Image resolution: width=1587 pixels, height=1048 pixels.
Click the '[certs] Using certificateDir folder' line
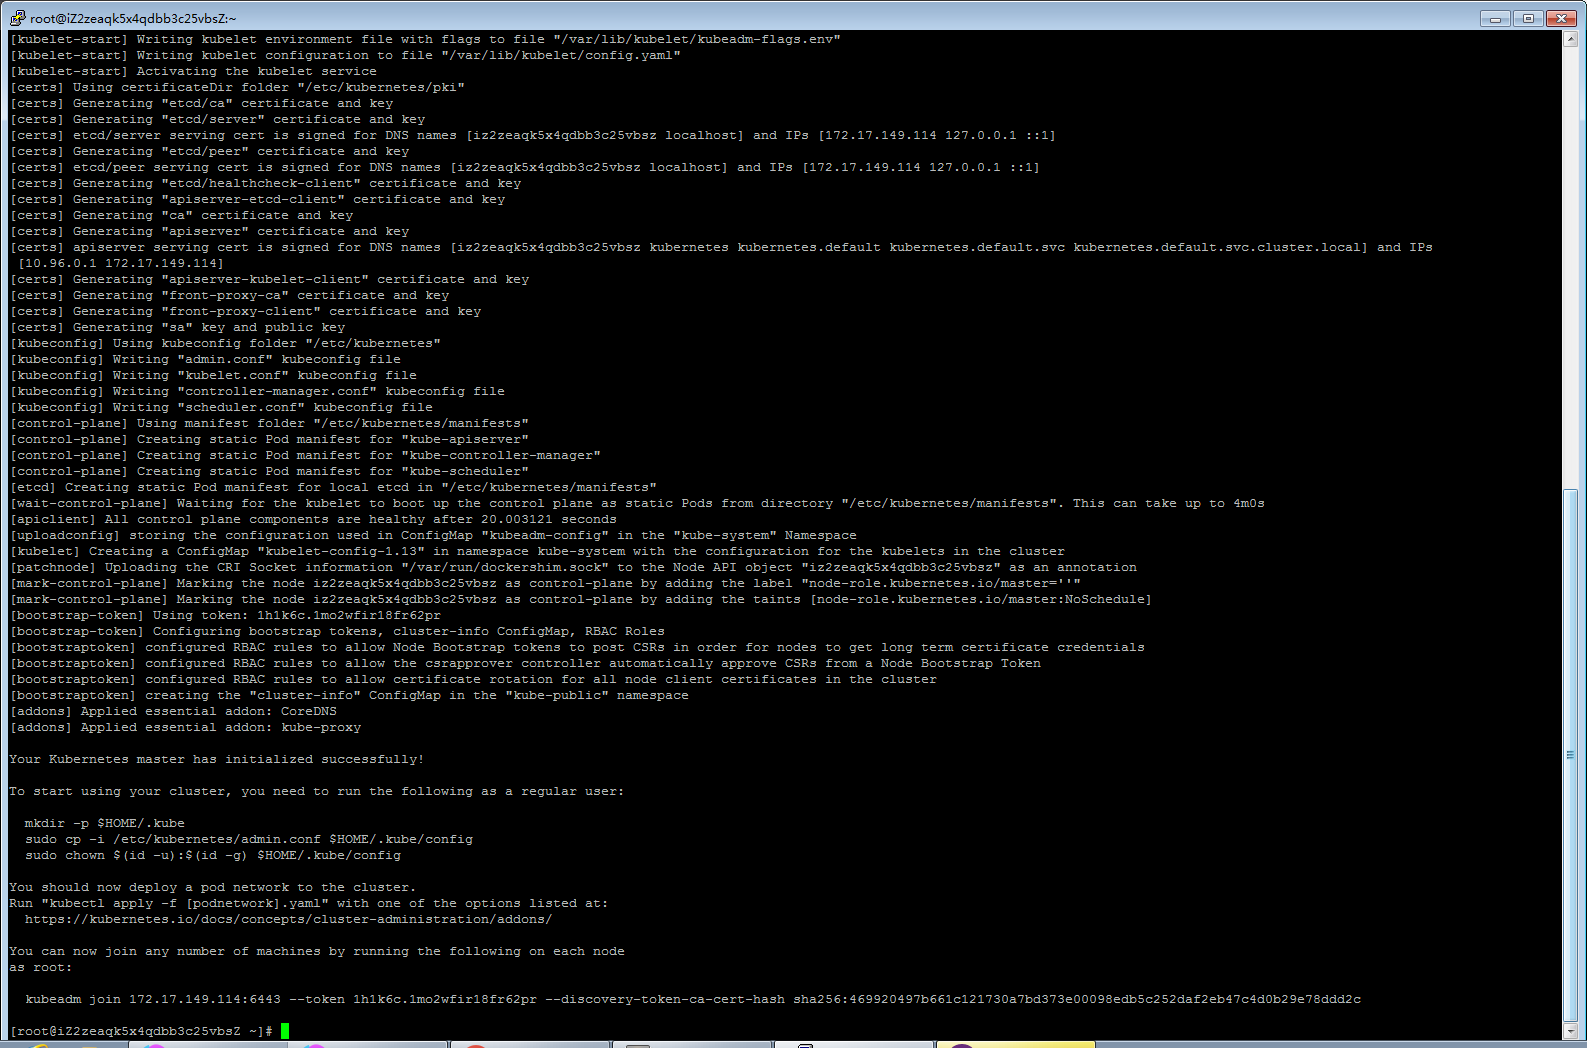pos(237,87)
